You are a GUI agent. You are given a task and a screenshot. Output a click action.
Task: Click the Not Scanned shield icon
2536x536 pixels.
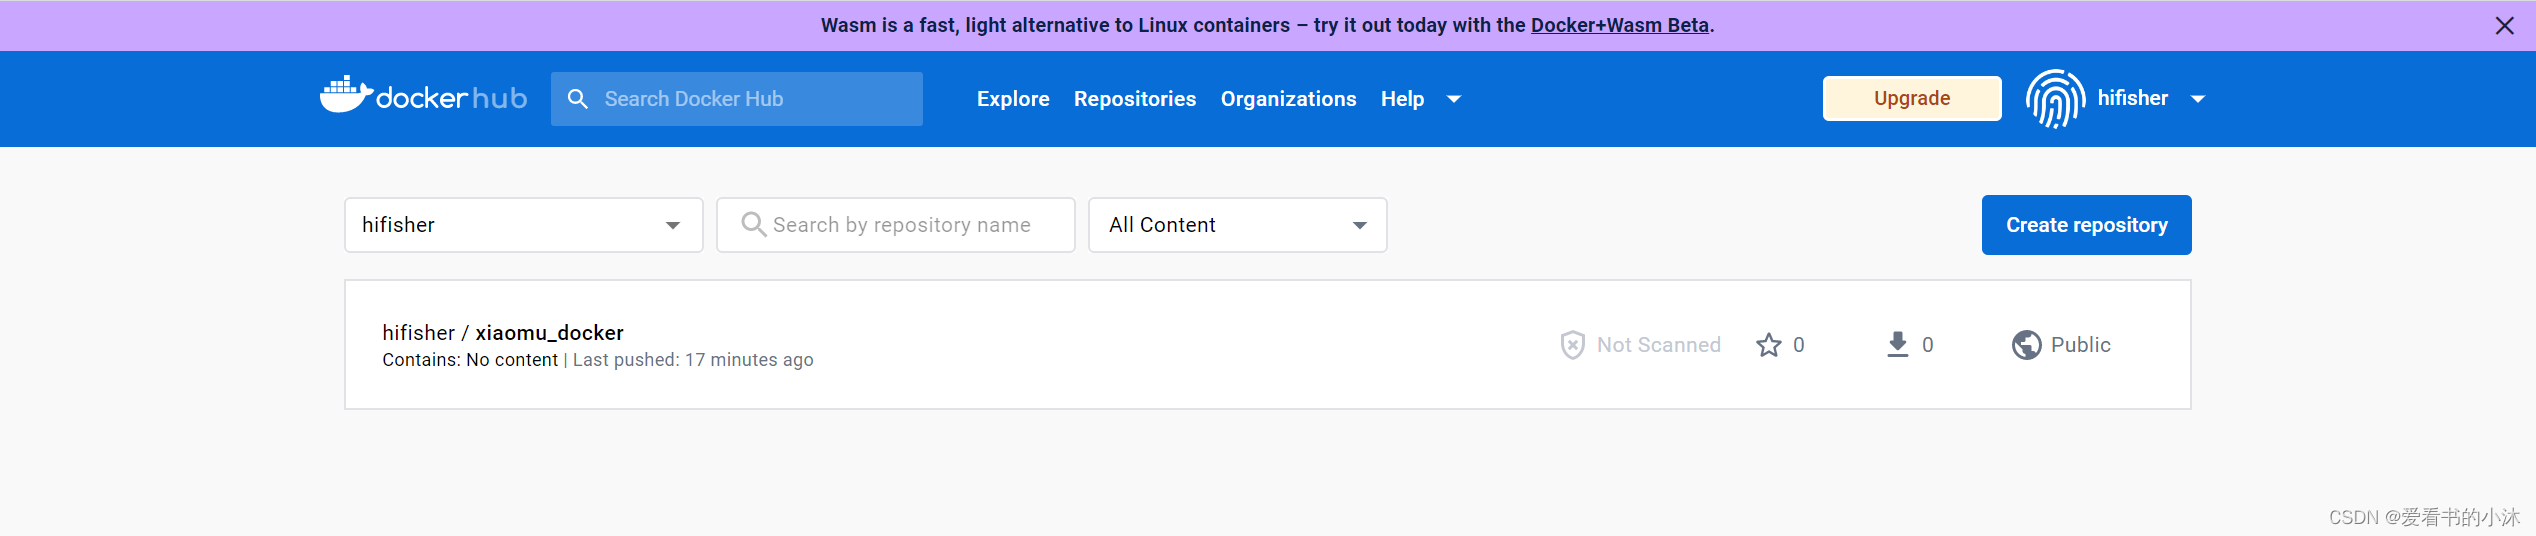pos(1572,345)
